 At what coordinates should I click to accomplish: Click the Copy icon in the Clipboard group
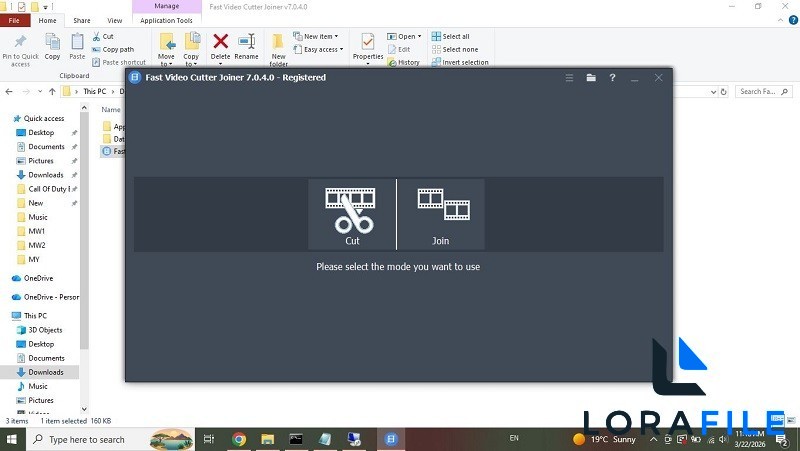[52, 47]
